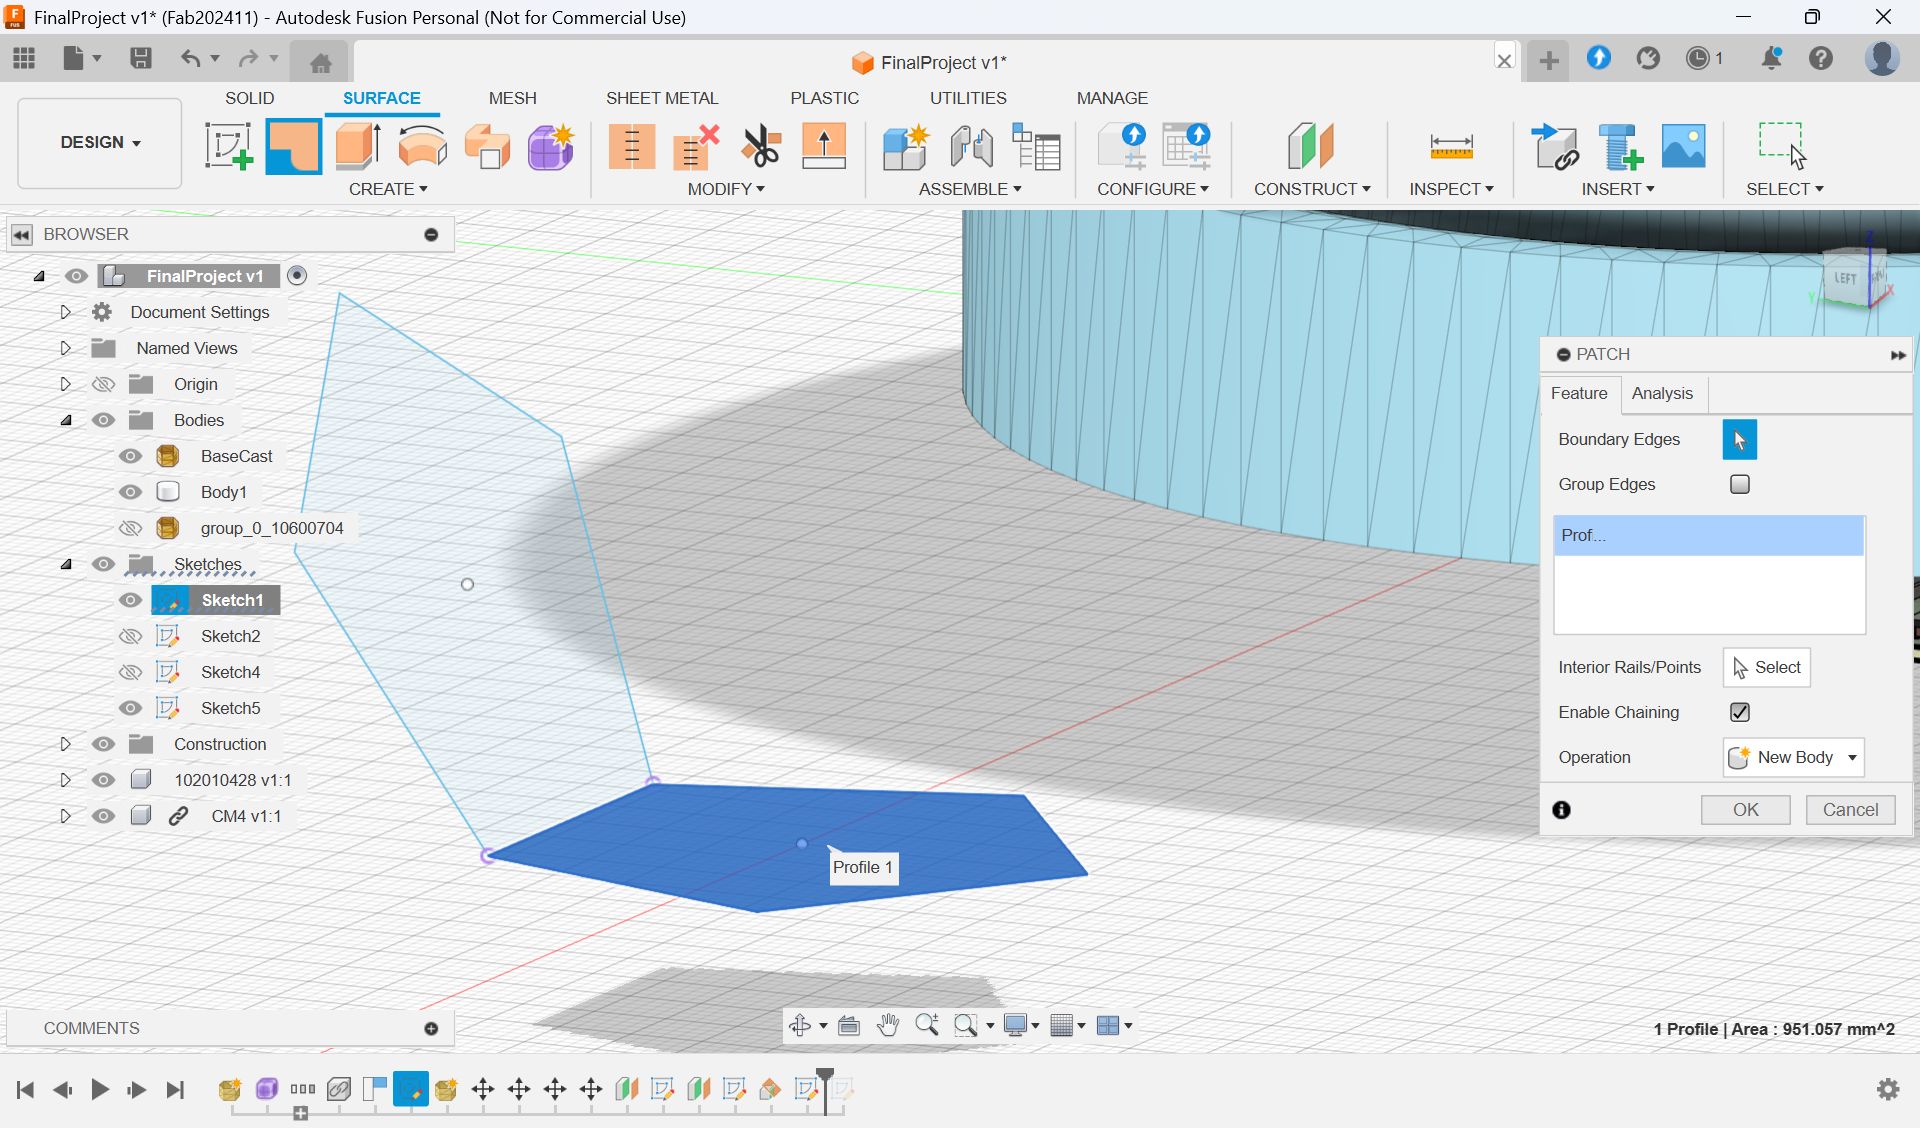The image size is (1920, 1128).
Task: Select the Trim scissors tool
Action: (x=761, y=147)
